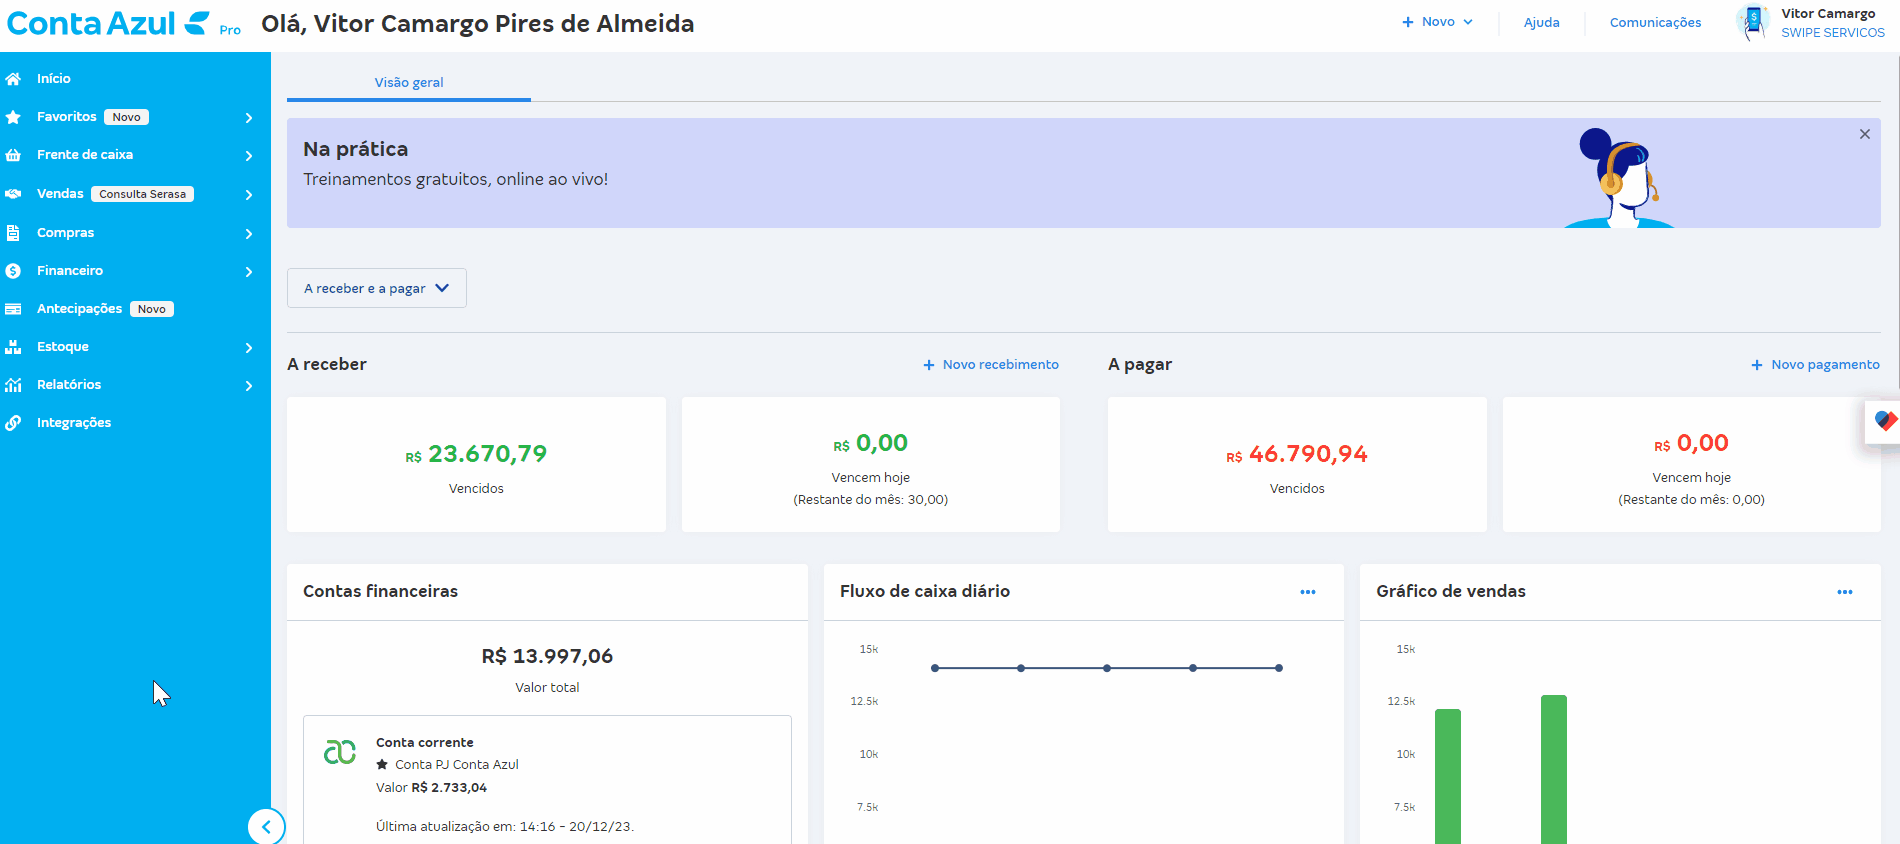Collapse the sidebar with the round arrow button
The width and height of the screenshot is (1900, 844).
tap(266, 827)
